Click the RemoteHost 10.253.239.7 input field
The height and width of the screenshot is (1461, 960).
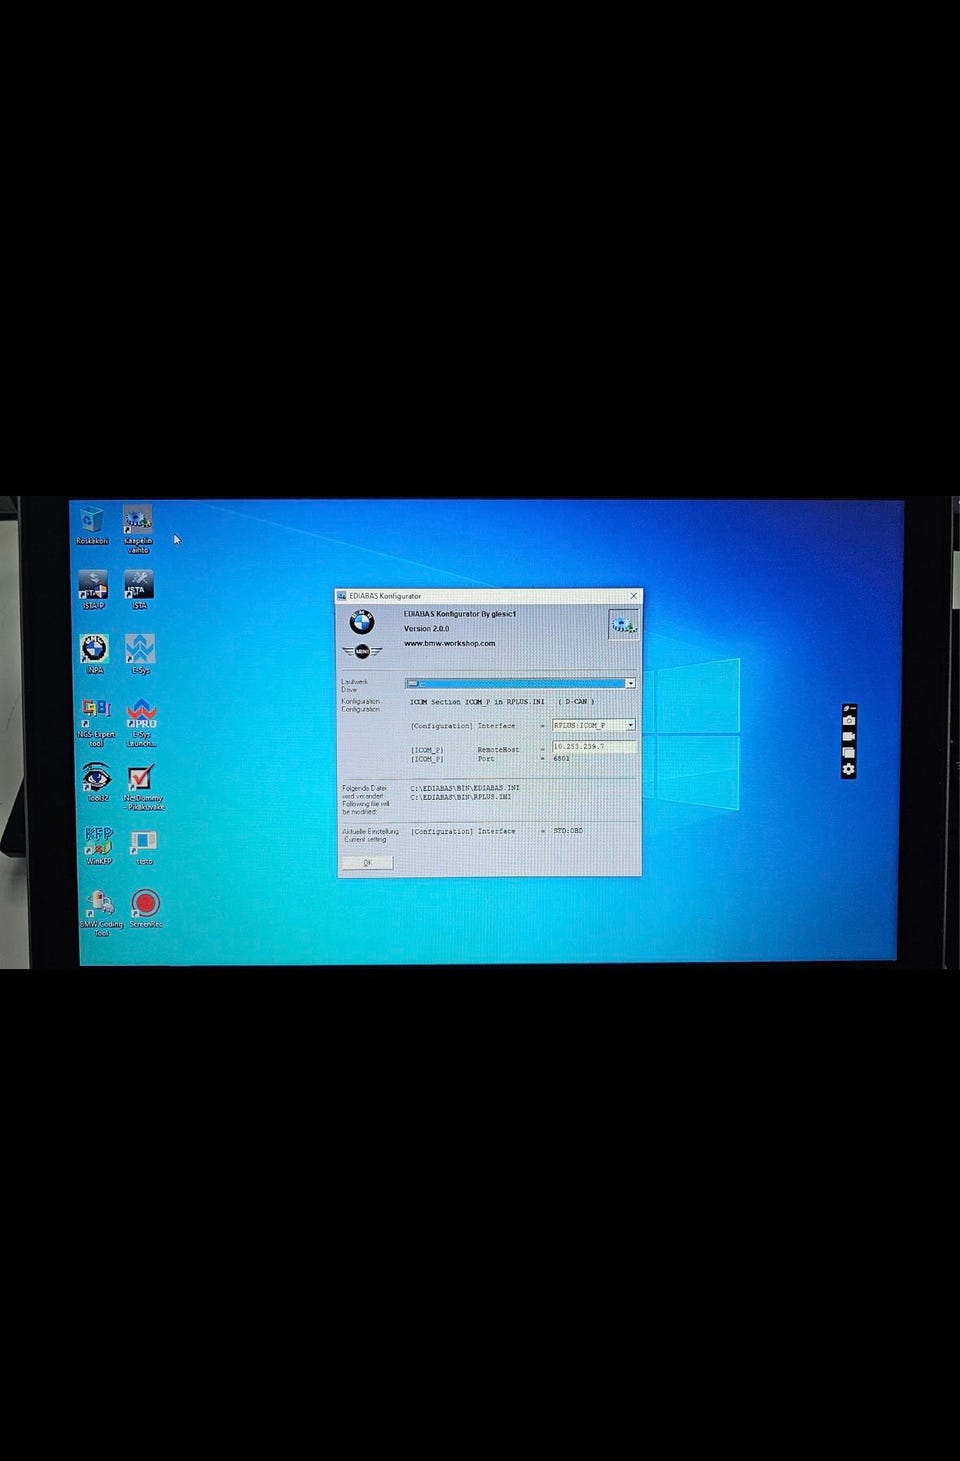click(x=594, y=746)
